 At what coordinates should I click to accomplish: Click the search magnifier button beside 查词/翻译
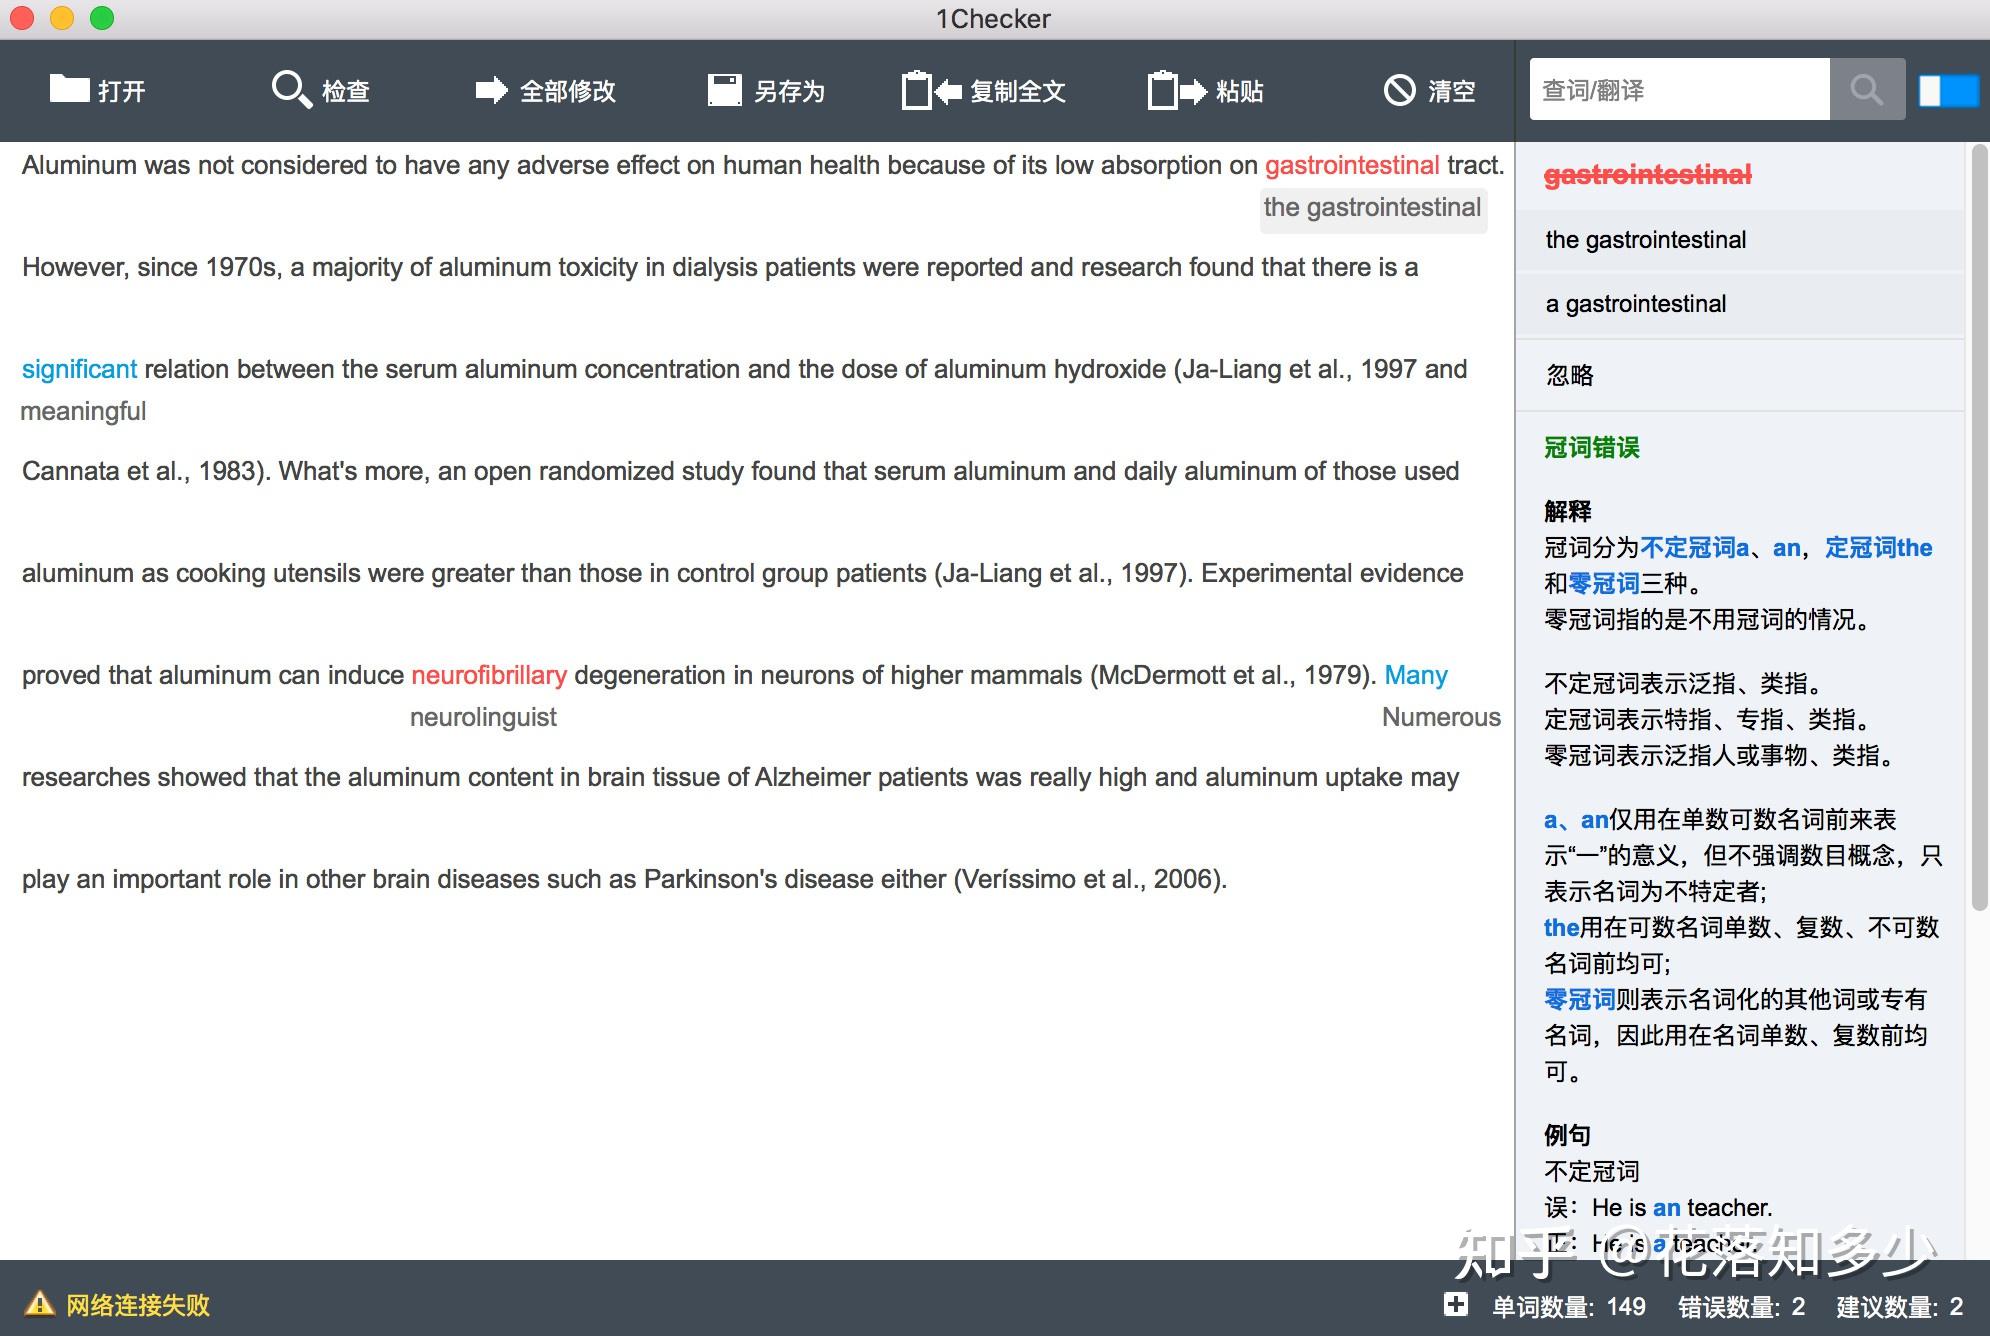[1867, 90]
